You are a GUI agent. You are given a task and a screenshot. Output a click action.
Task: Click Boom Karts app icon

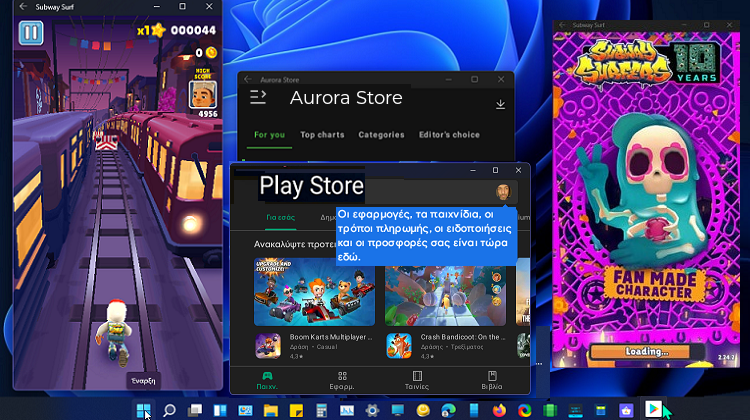point(268,346)
